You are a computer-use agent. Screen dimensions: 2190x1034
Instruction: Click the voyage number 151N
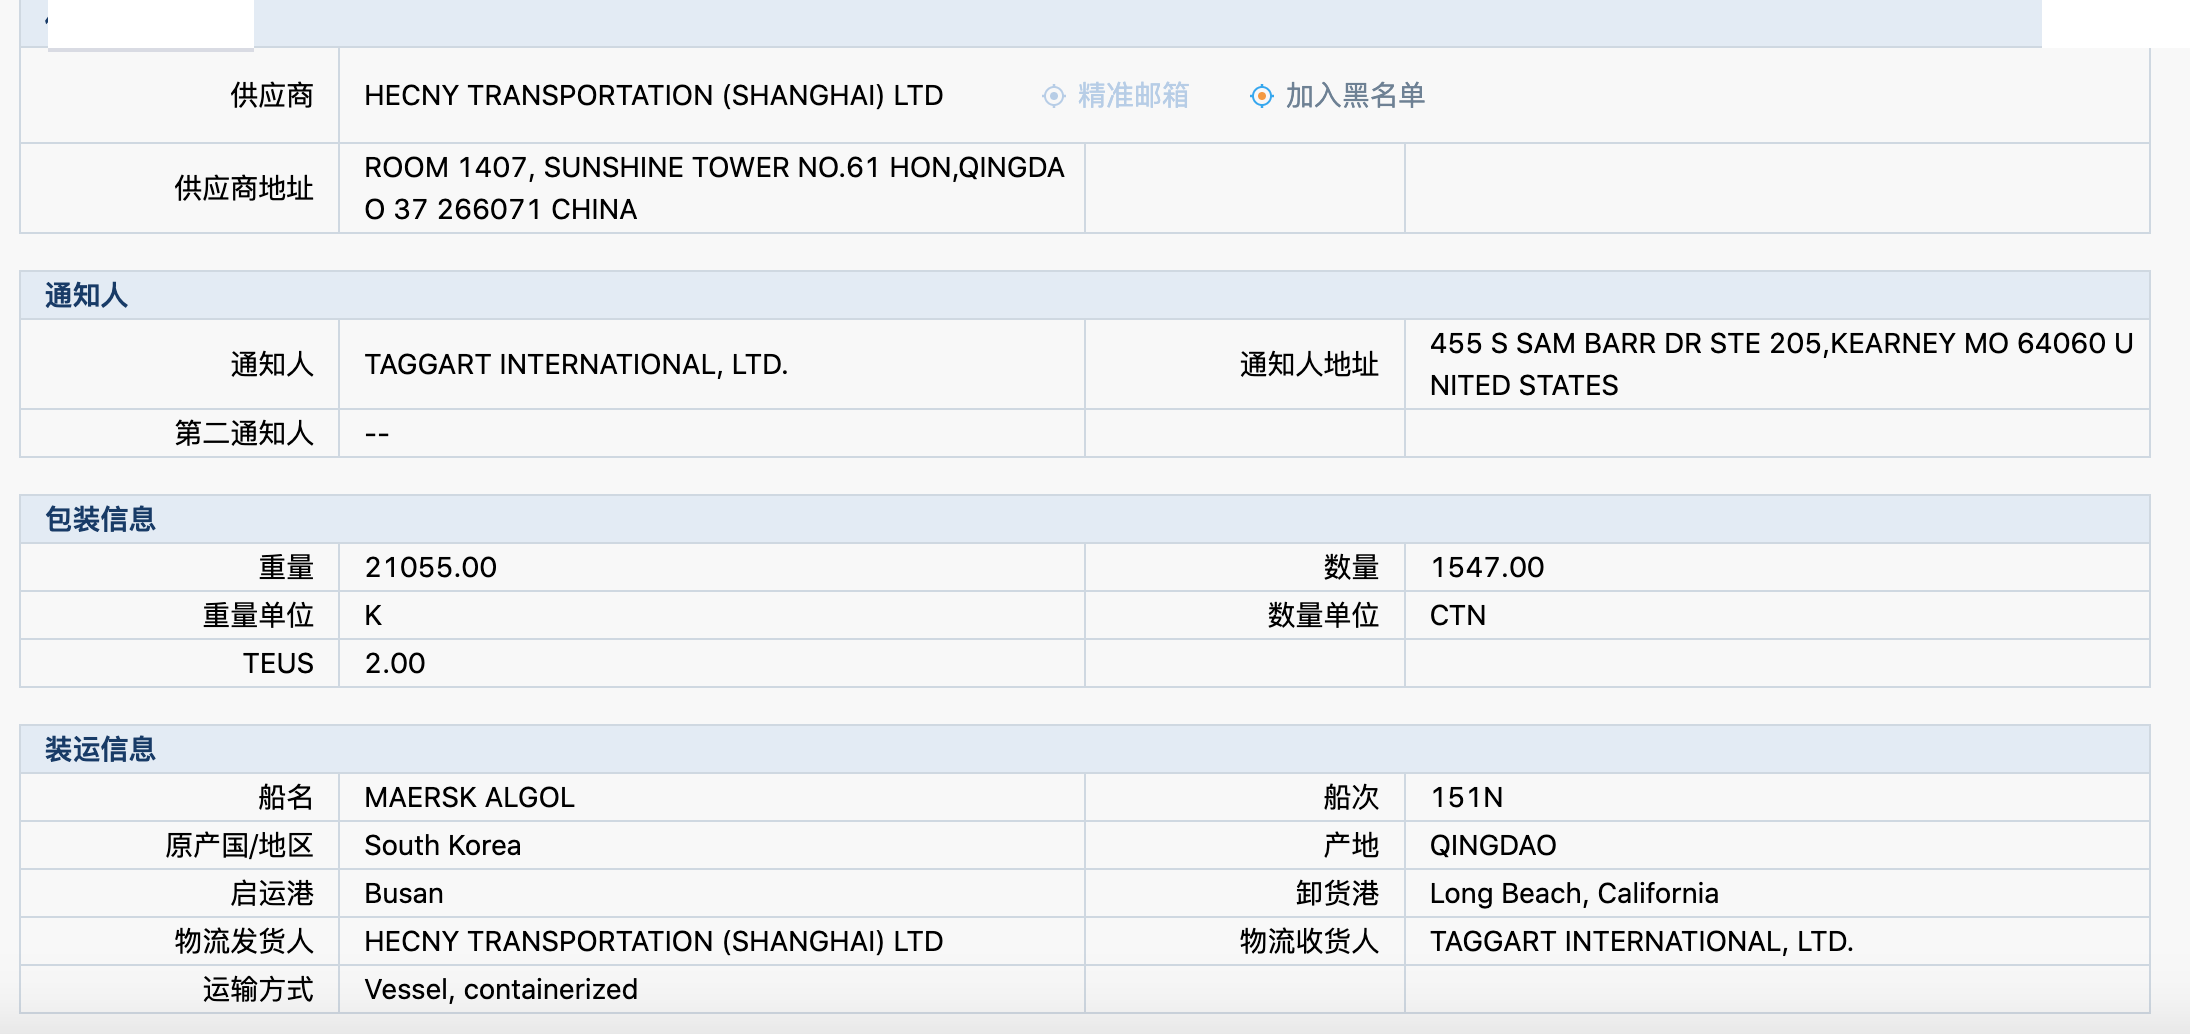coord(1466,798)
